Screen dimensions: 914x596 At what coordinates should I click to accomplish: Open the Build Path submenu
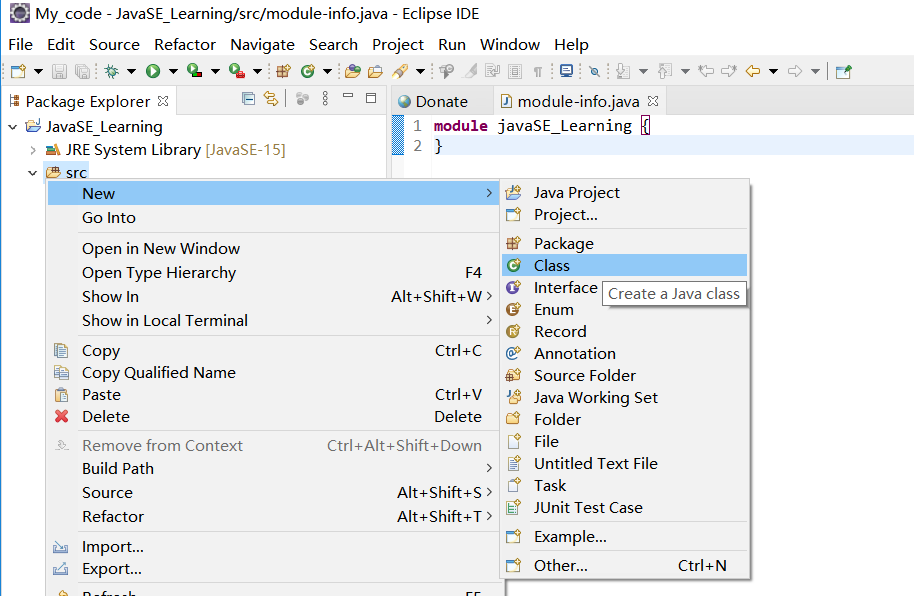point(273,468)
